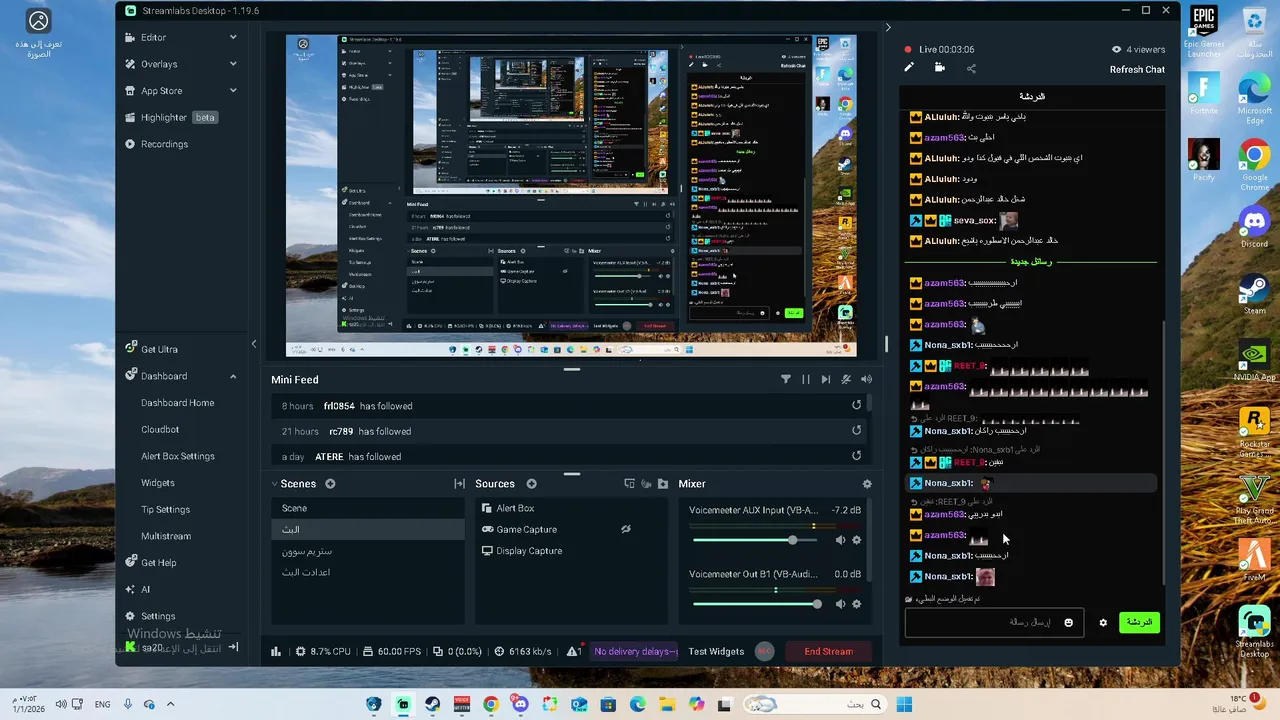
Task: Replay rc789 follow alert
Action: click(856, 431)
